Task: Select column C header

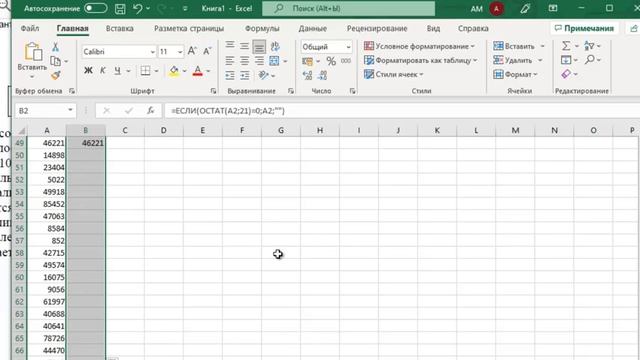Action: tap(124, 131)
